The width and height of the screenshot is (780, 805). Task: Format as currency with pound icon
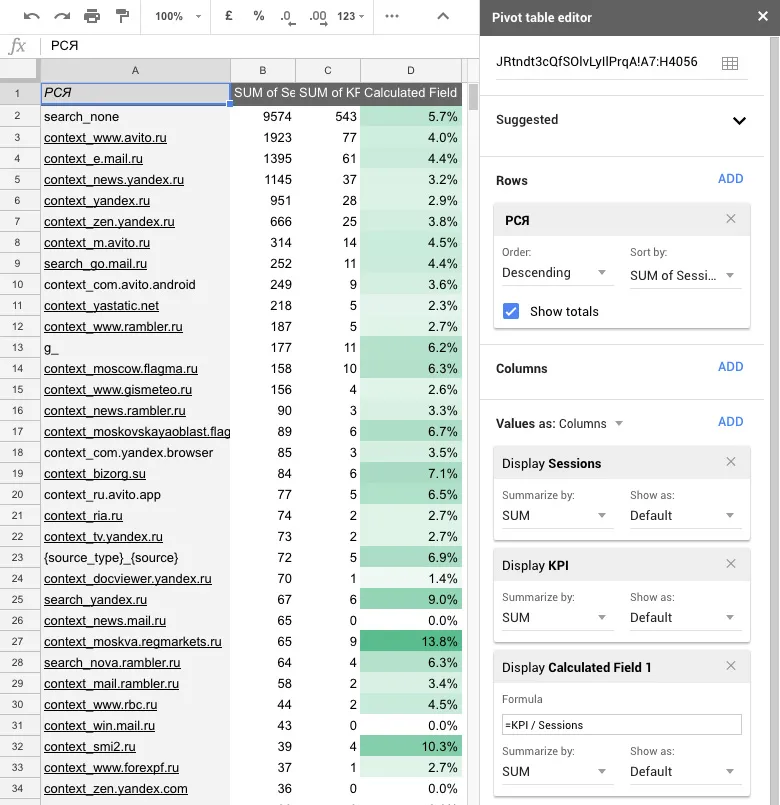point(229,16)
